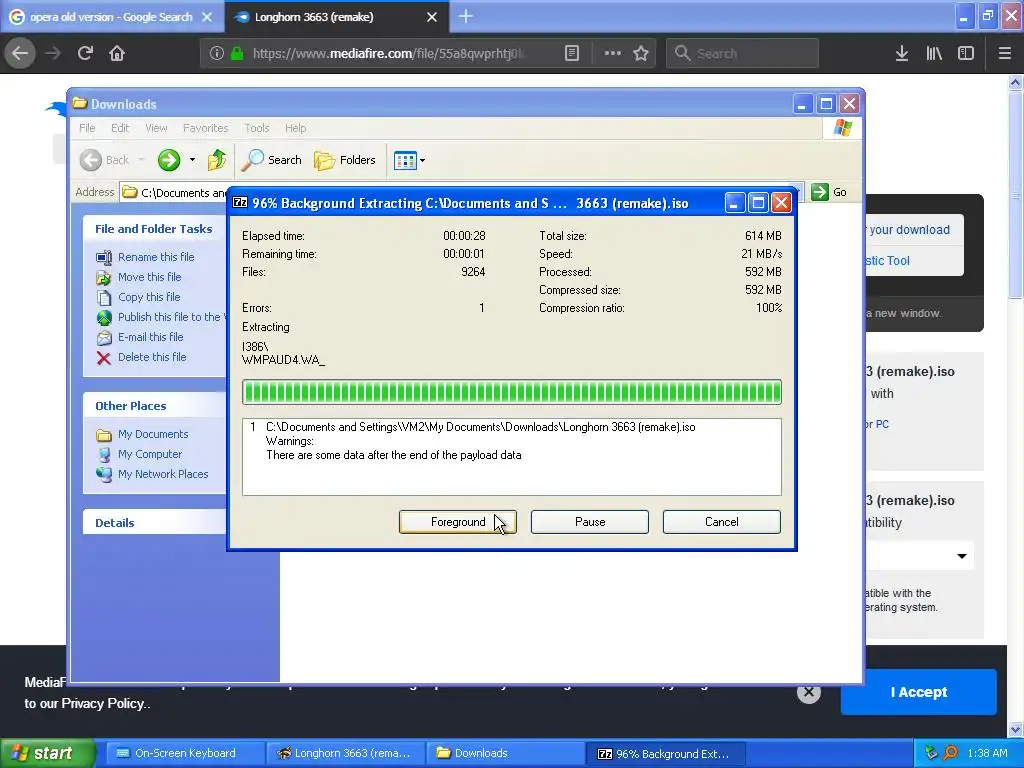Toggle reader view in Firefox
1024x768 pixels.
[x=571, y=54]
